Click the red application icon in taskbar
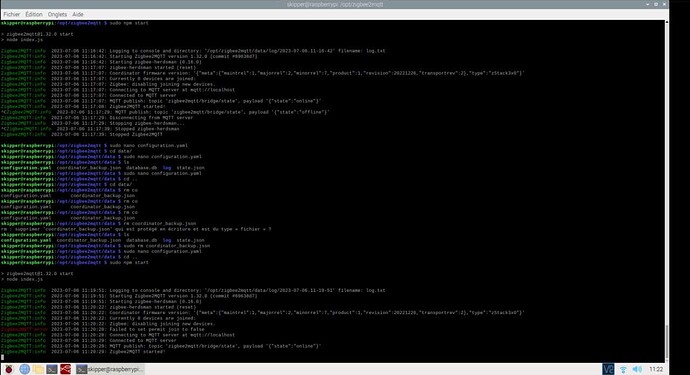This screenshot has height=375, width=690. (66, 369)
